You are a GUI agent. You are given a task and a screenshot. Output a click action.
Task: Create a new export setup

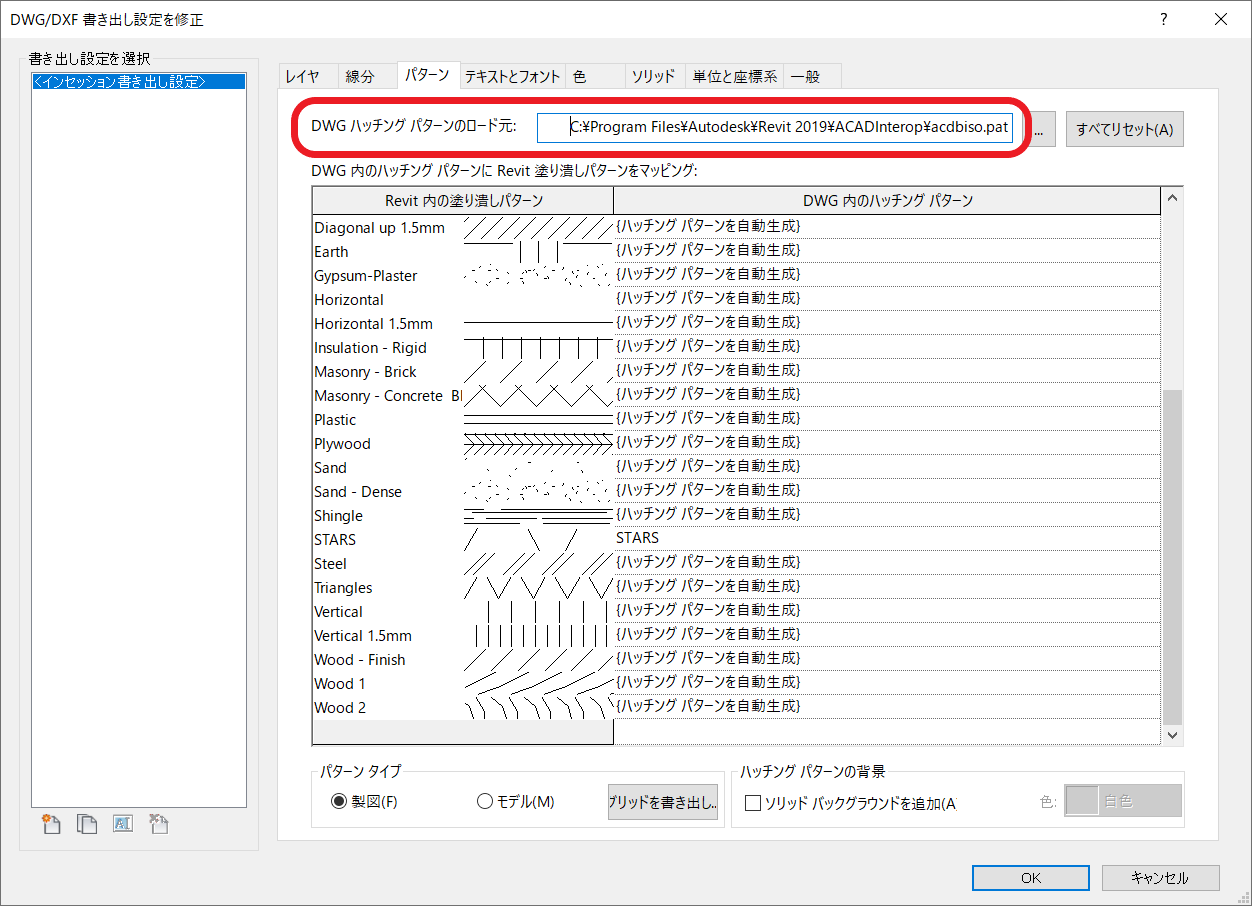point(51,823)
